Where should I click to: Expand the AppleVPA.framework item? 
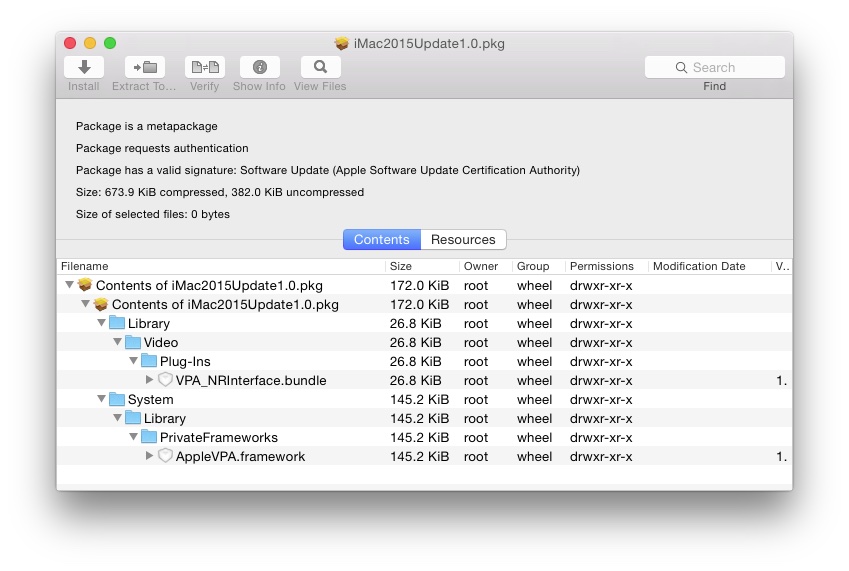coord(149,456)
